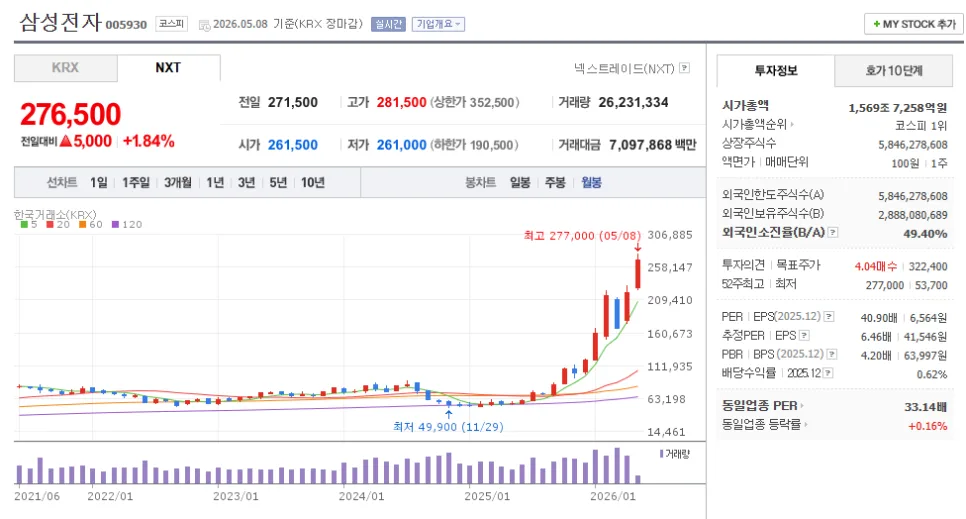Viewport: 966px width, 519px height.
Task: Click the stock code 005930
Action: 126,25
